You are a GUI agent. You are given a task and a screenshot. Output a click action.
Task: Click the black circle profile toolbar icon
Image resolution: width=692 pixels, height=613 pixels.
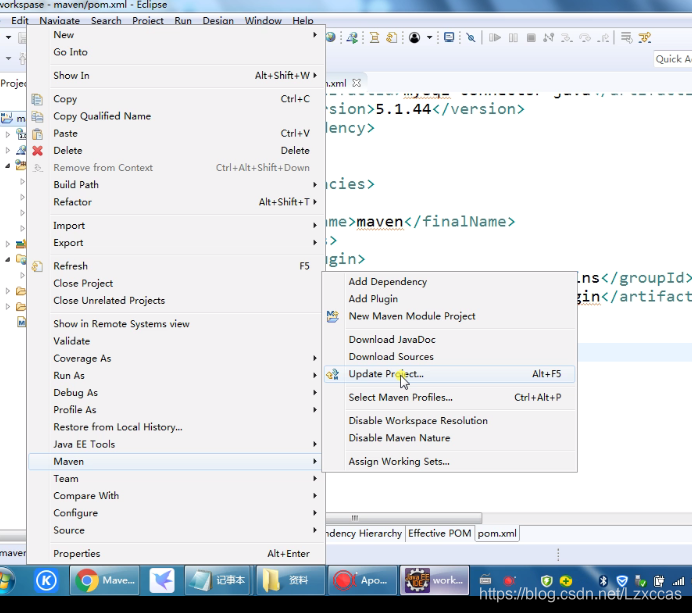(414, 38)
